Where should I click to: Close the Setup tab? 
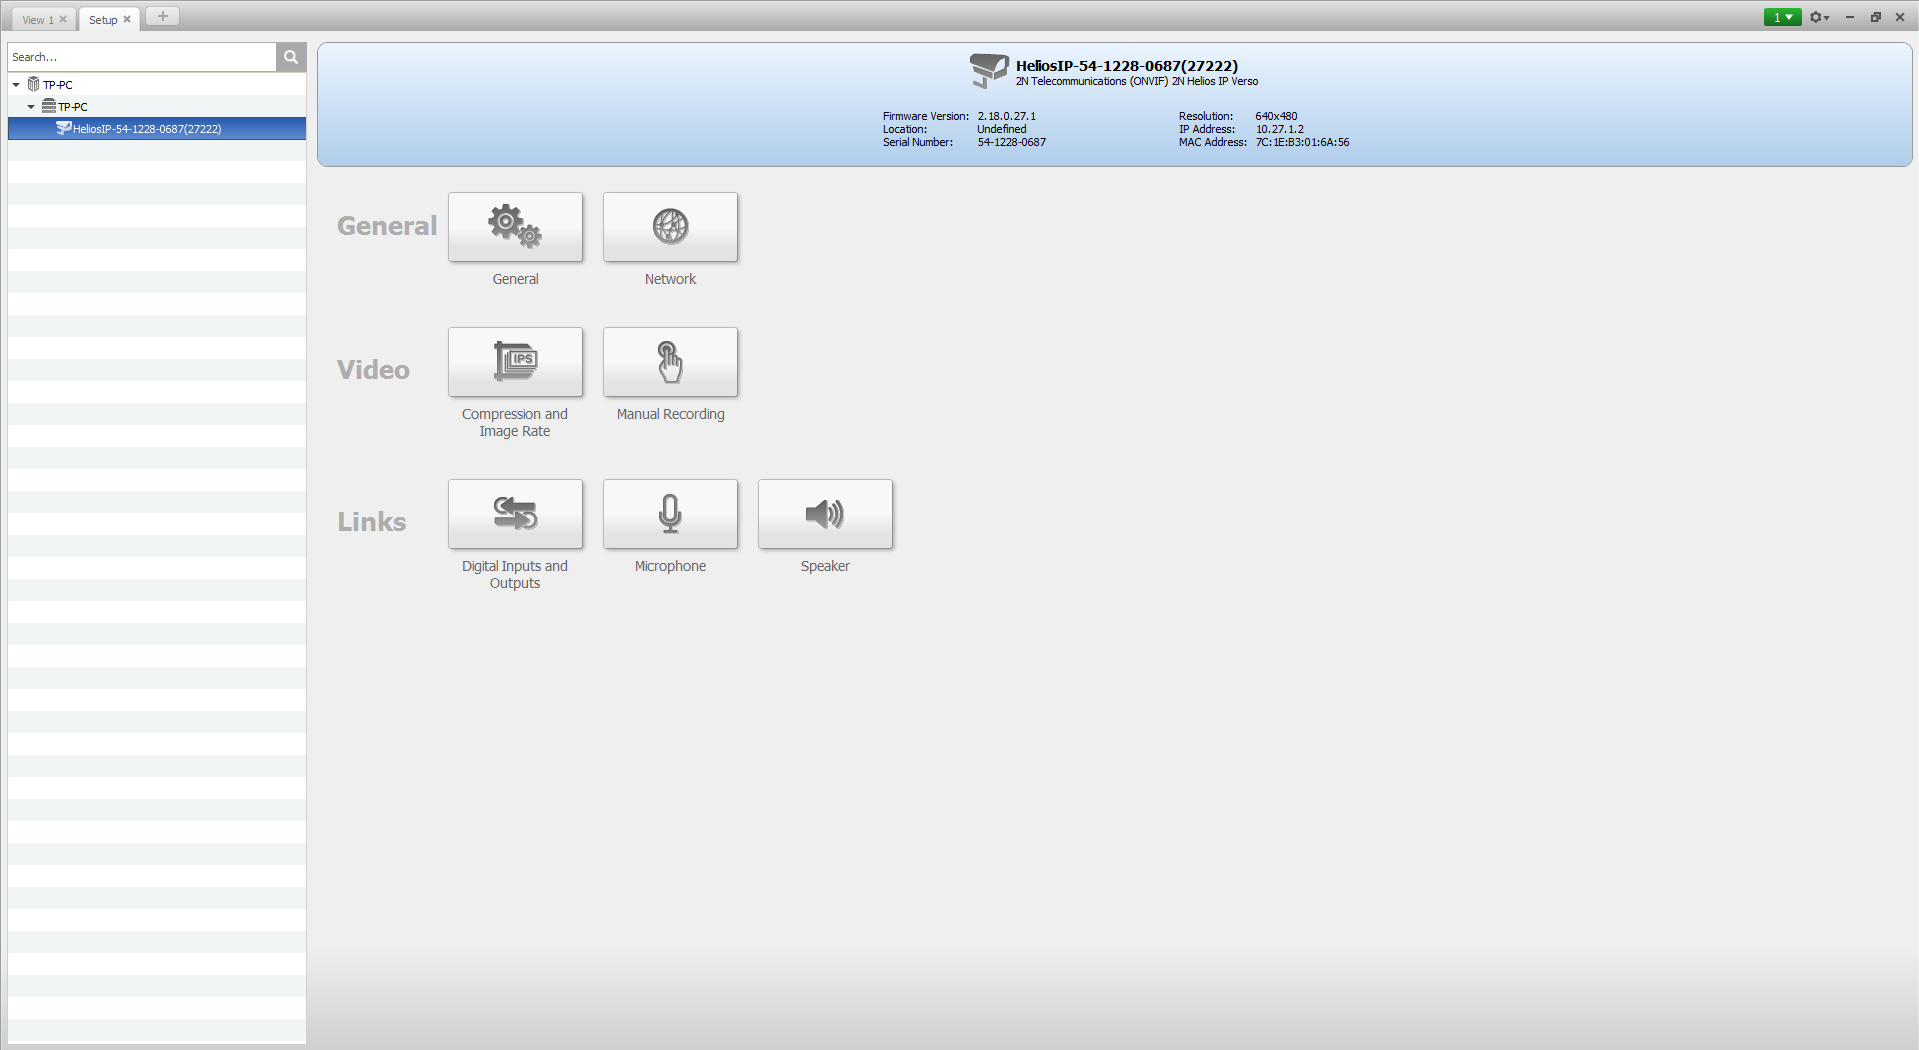pos(127,20)
